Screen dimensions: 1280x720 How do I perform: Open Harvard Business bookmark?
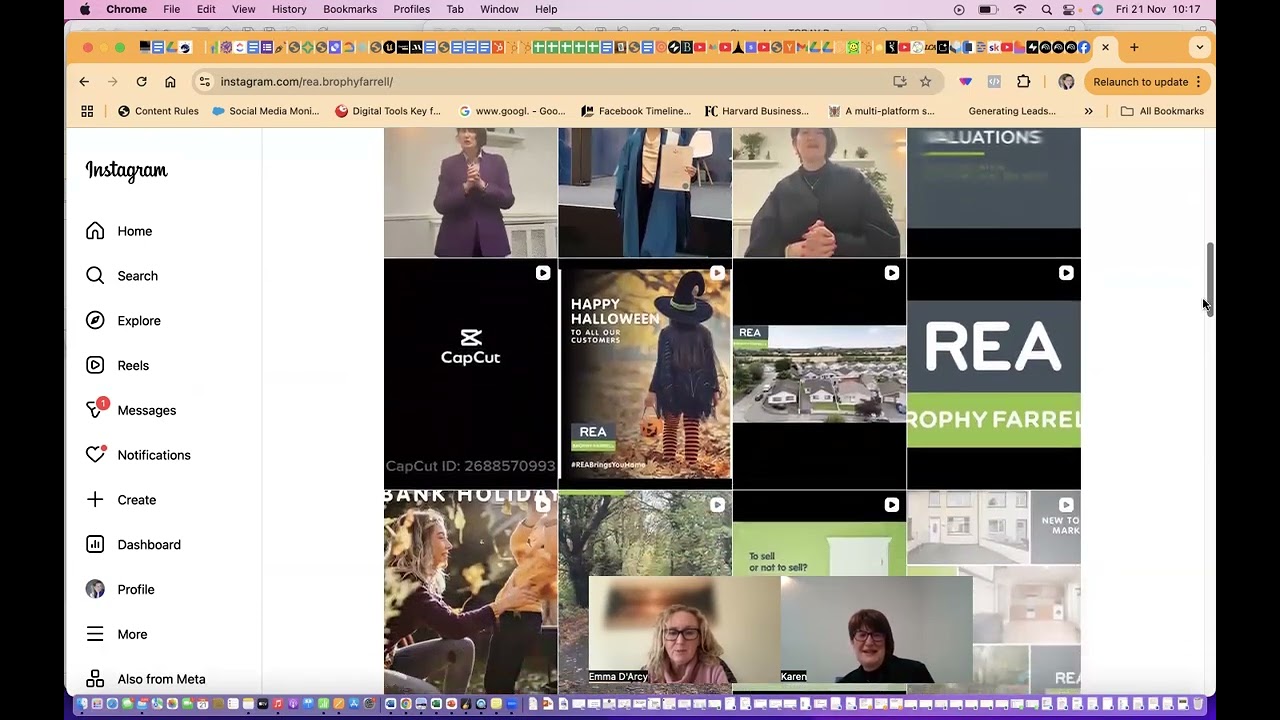757,111
